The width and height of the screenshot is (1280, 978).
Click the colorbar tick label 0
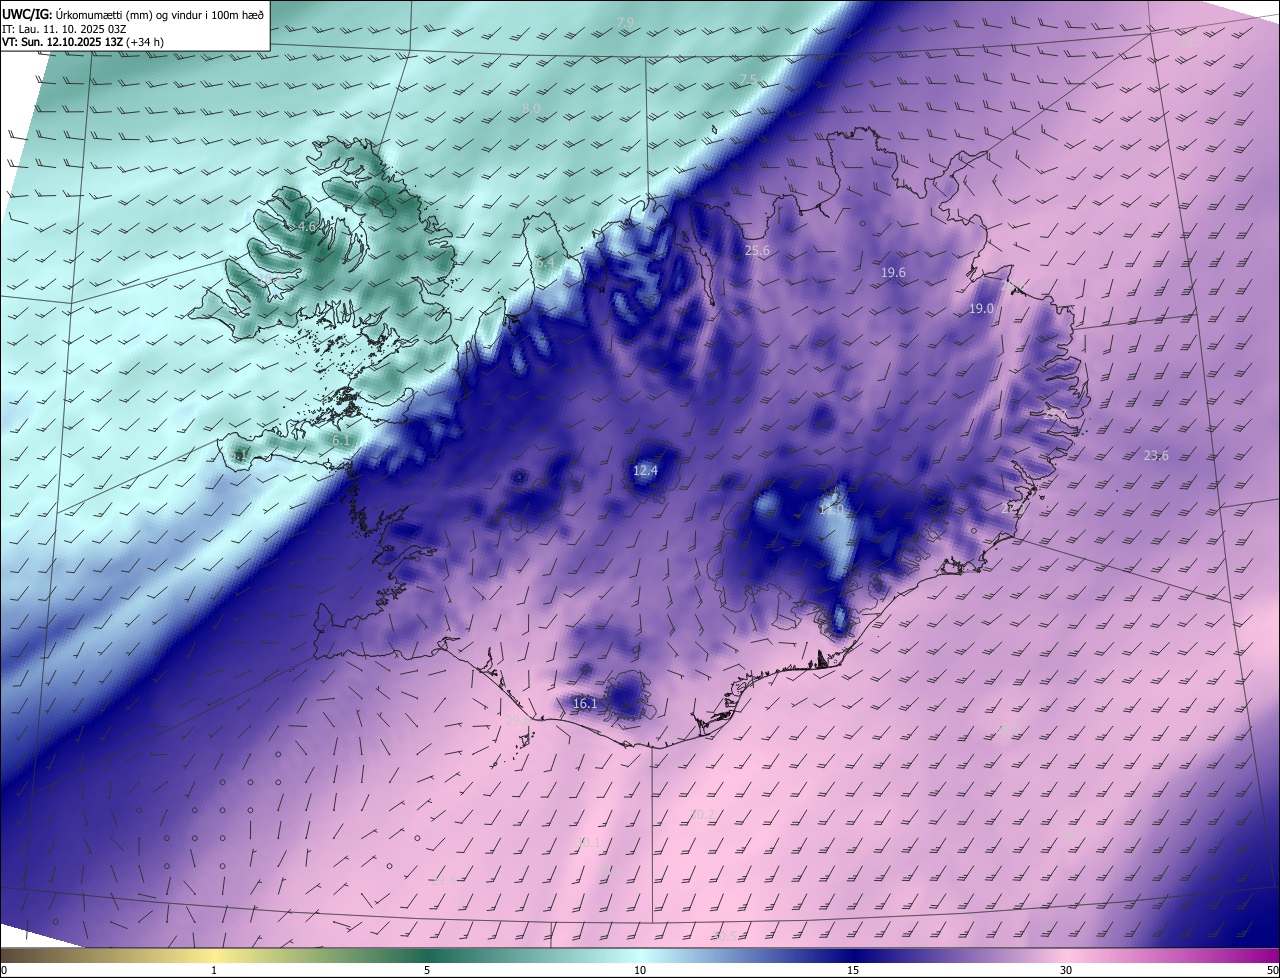(4, 970)
